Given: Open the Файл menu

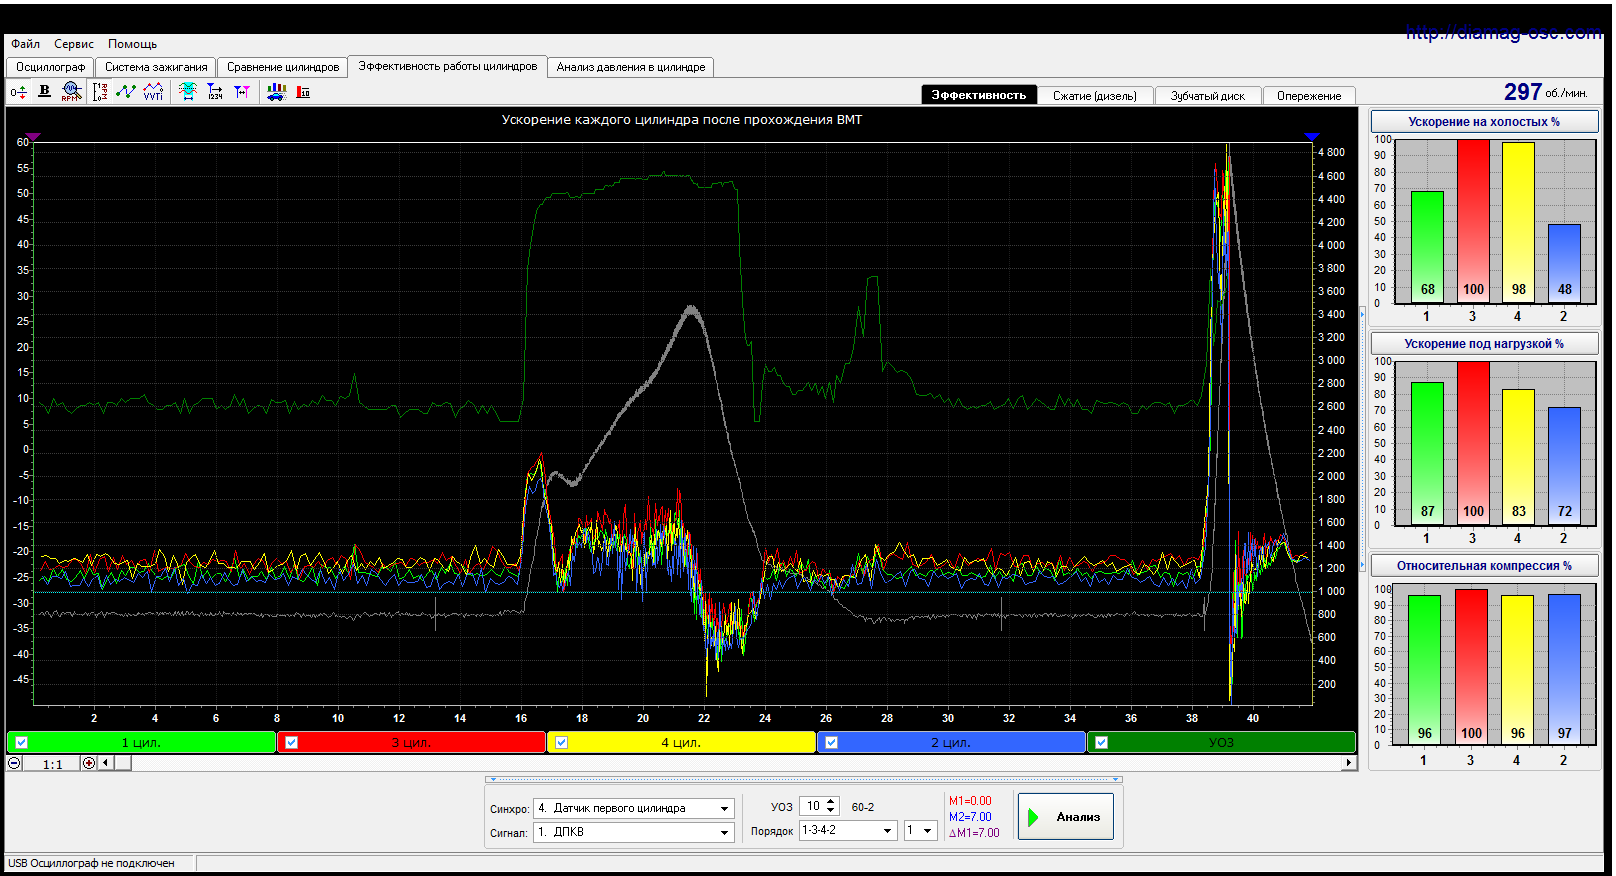Looking at the screenshot, I should 26,44.
